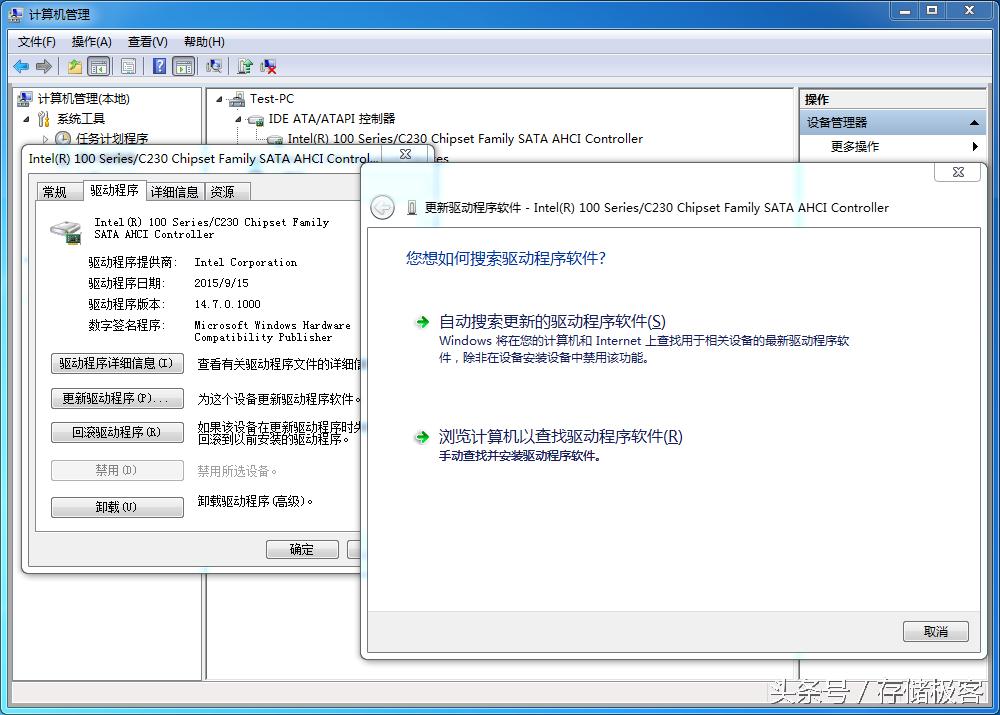The image size is (1000, 715).
Task: Switch to the 资源 tab
Action: click(225, 190)
